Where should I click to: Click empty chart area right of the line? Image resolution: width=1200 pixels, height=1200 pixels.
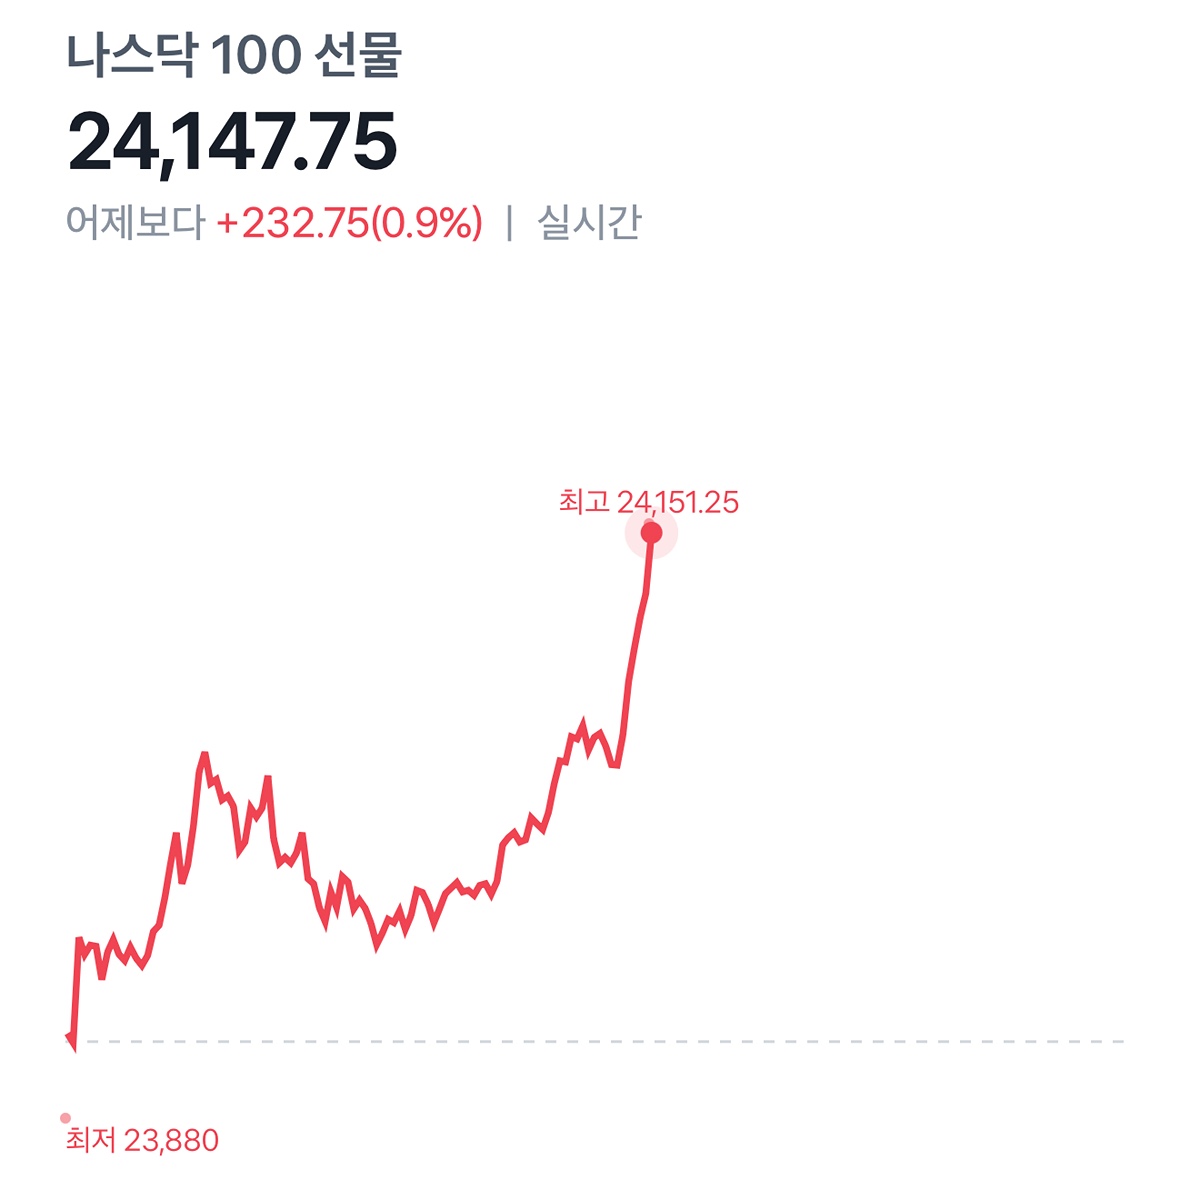coord(900,750)
